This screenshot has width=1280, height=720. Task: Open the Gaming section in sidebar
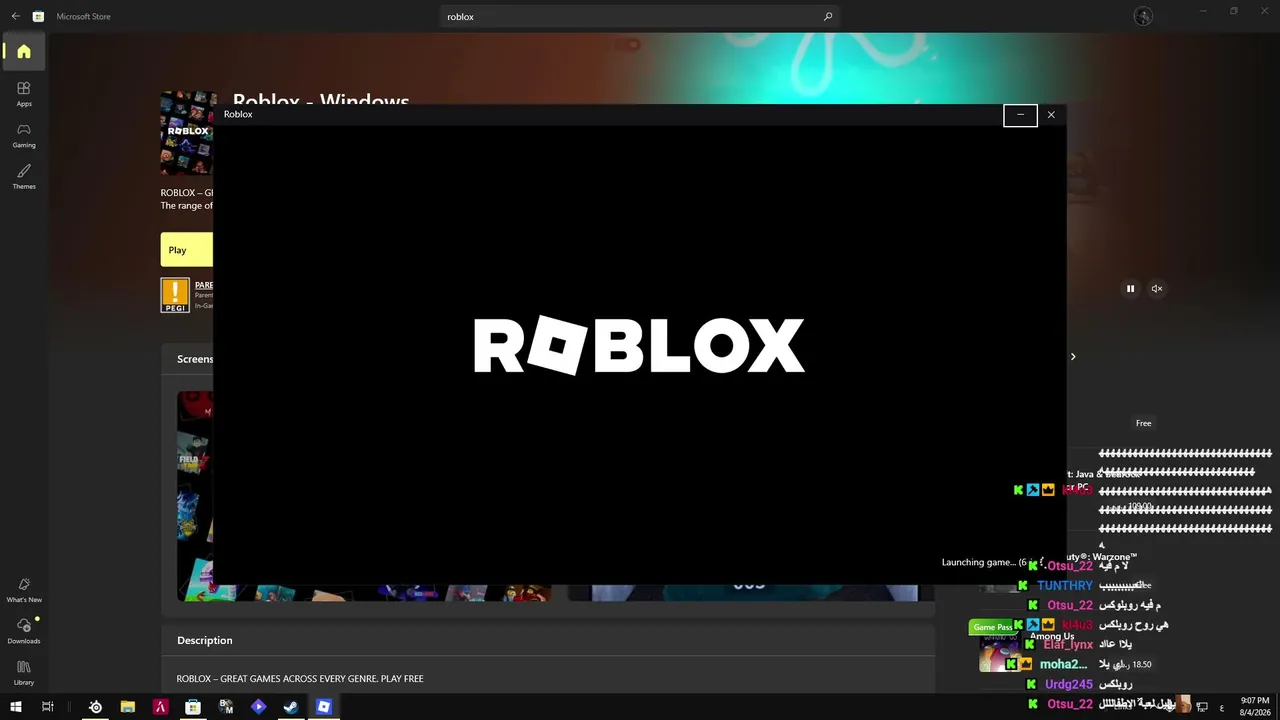(24, 136)
